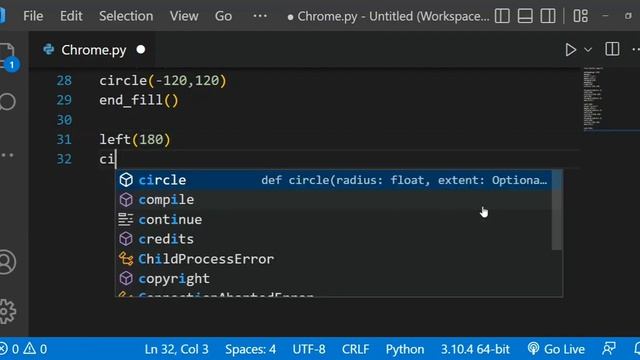The width and height of the screenshot is (640, 360).
Task: Open the editor More Actions ellipsis
Action: (x=636, y=50)
